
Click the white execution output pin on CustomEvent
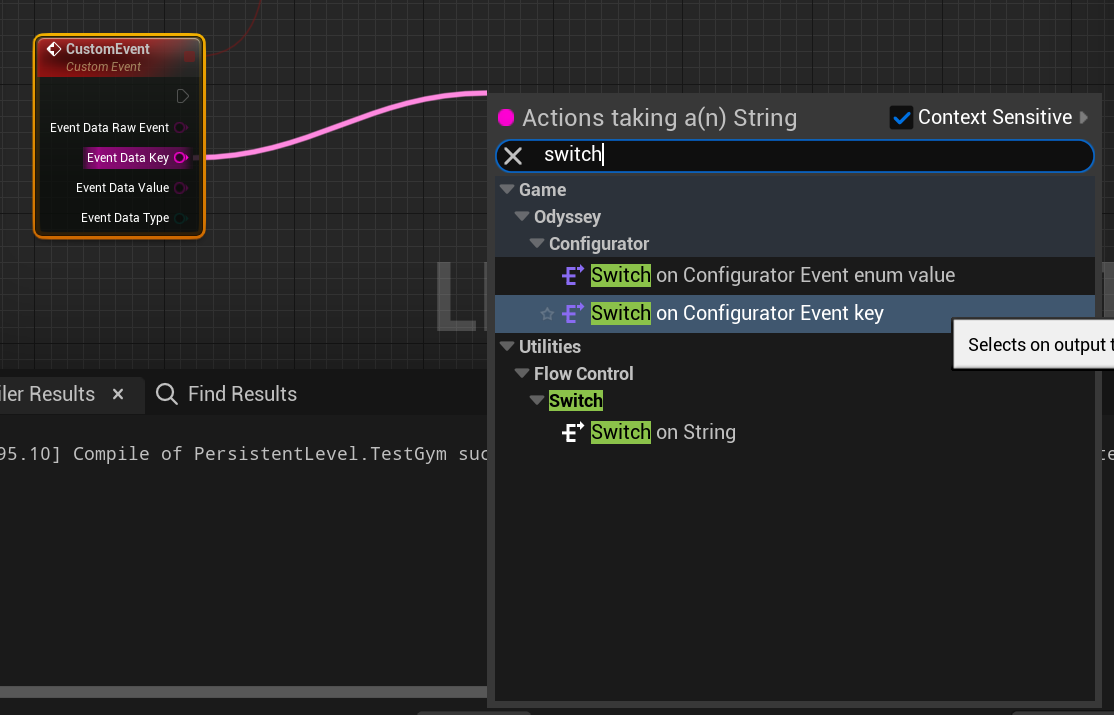point(182,97)
